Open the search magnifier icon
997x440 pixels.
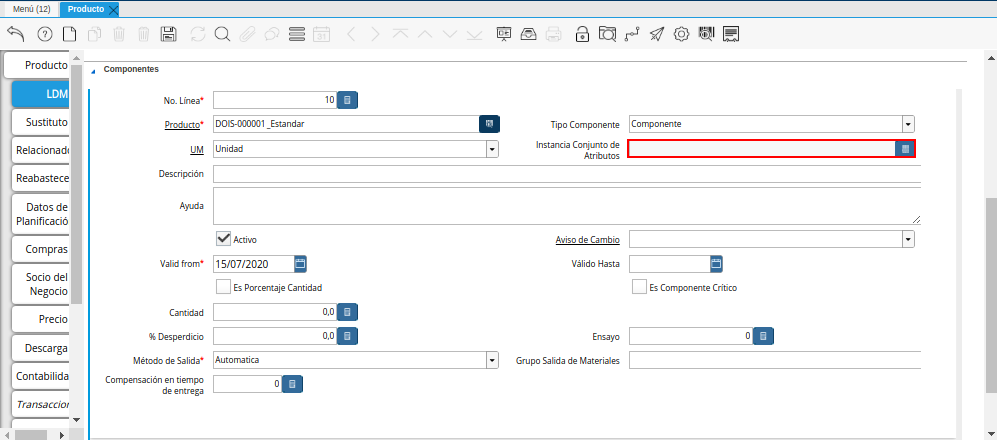pos(221,34)
